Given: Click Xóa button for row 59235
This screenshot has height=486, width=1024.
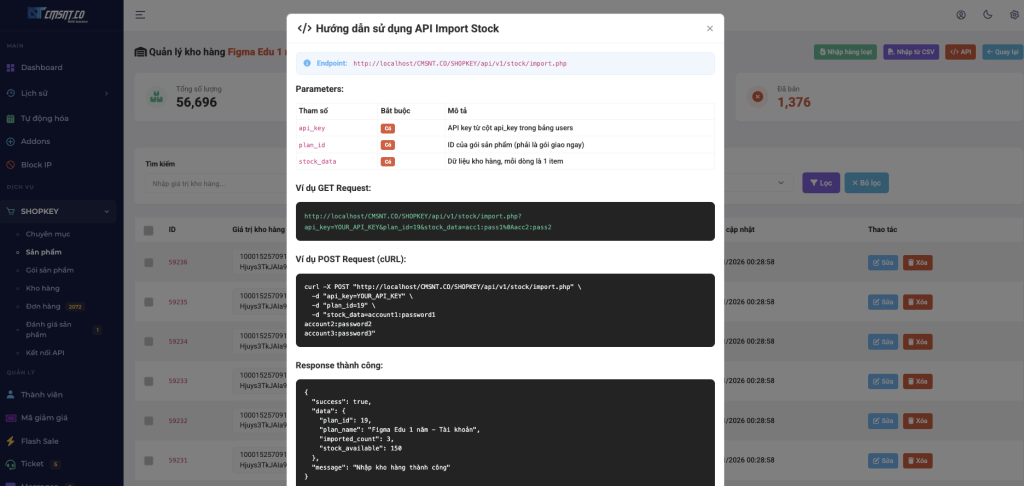Looking at the screenshot, I should coord(917,302).
